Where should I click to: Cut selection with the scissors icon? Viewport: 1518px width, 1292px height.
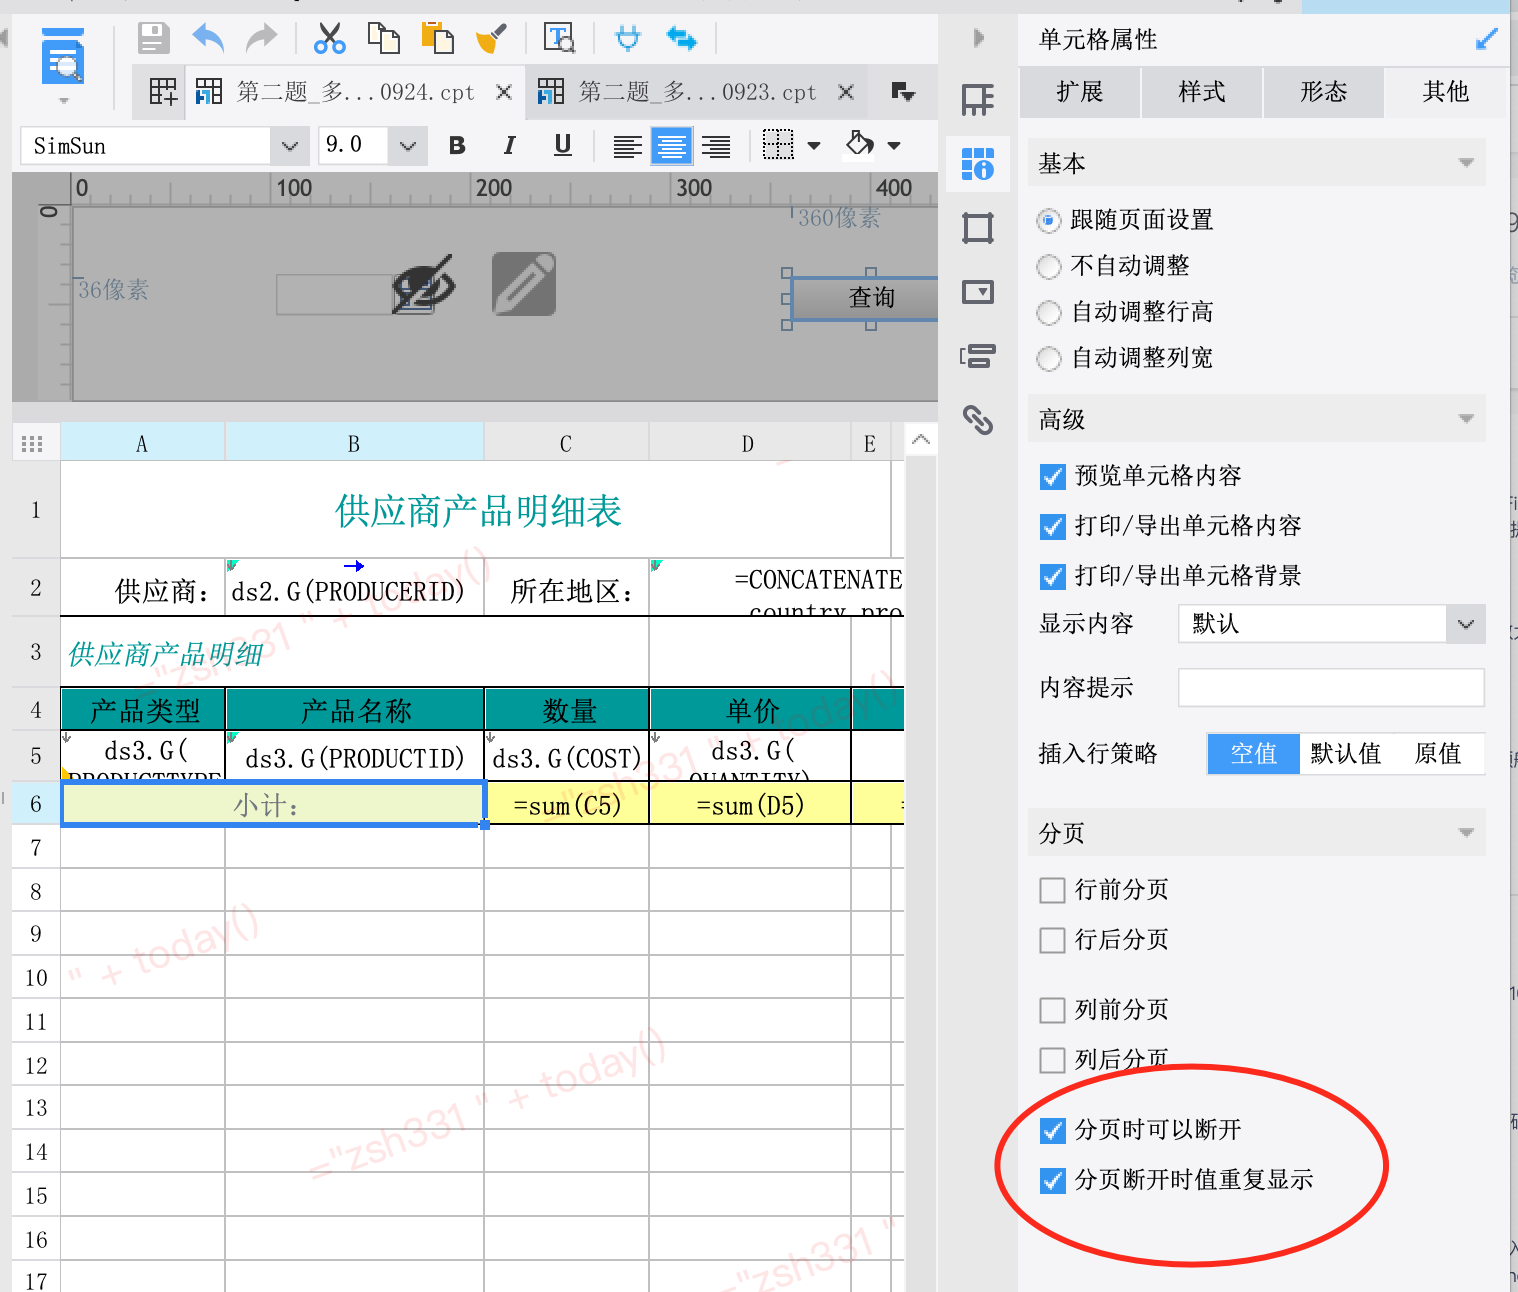(329, 38)
